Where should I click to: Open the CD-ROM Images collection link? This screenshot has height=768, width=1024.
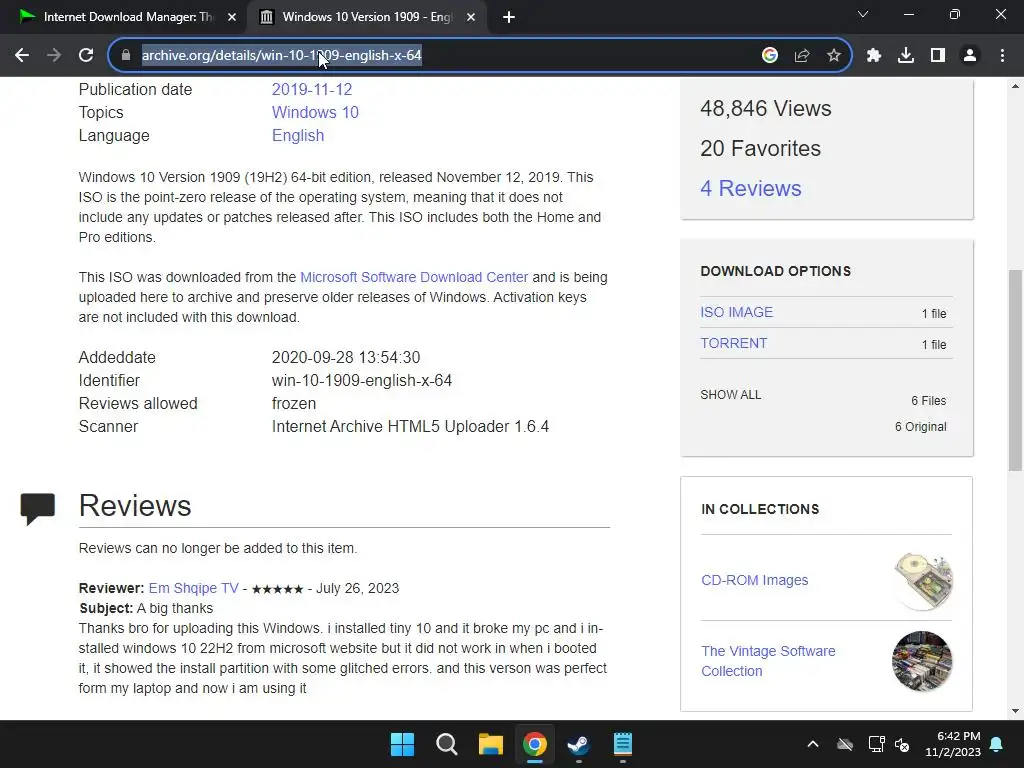click(x=754, y=580)
